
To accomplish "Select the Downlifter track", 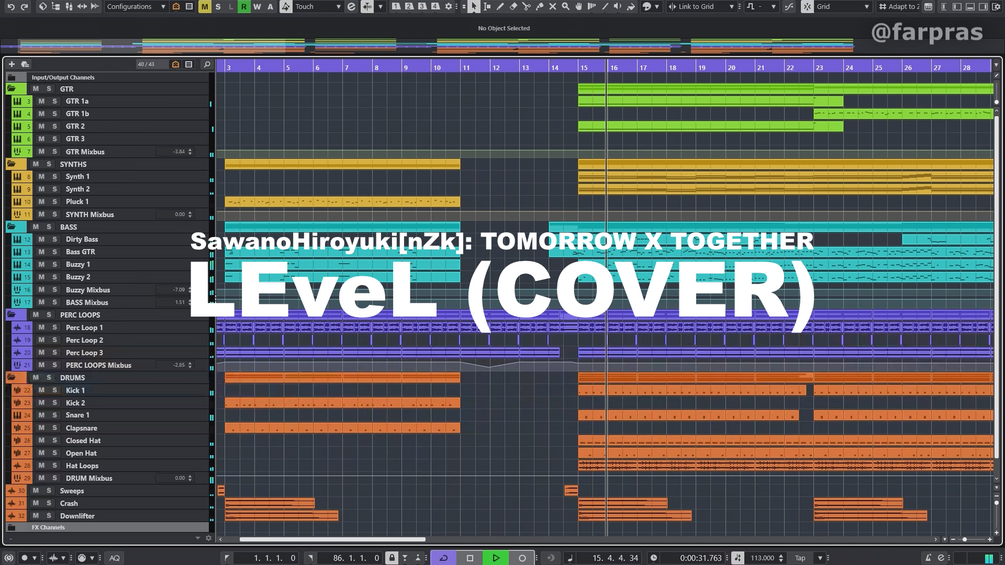I will click(x=77, y=516).
